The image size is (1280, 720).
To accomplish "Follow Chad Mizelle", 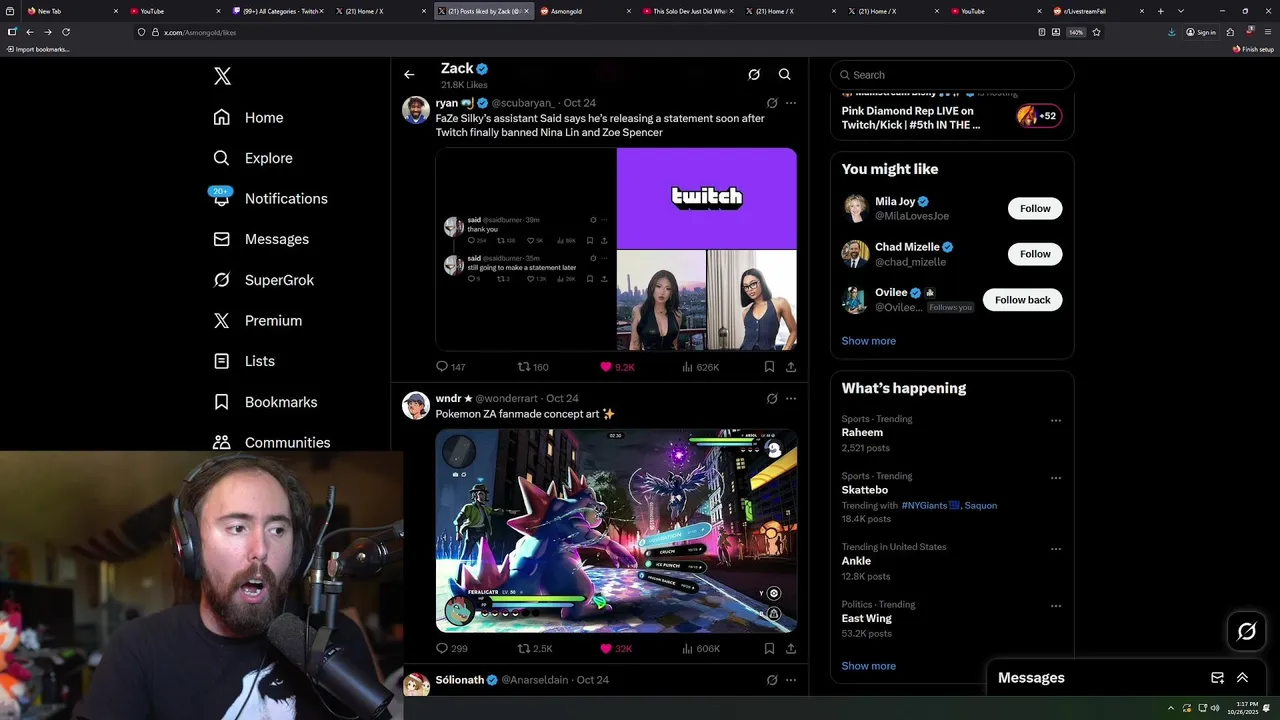I will 1035,254.
